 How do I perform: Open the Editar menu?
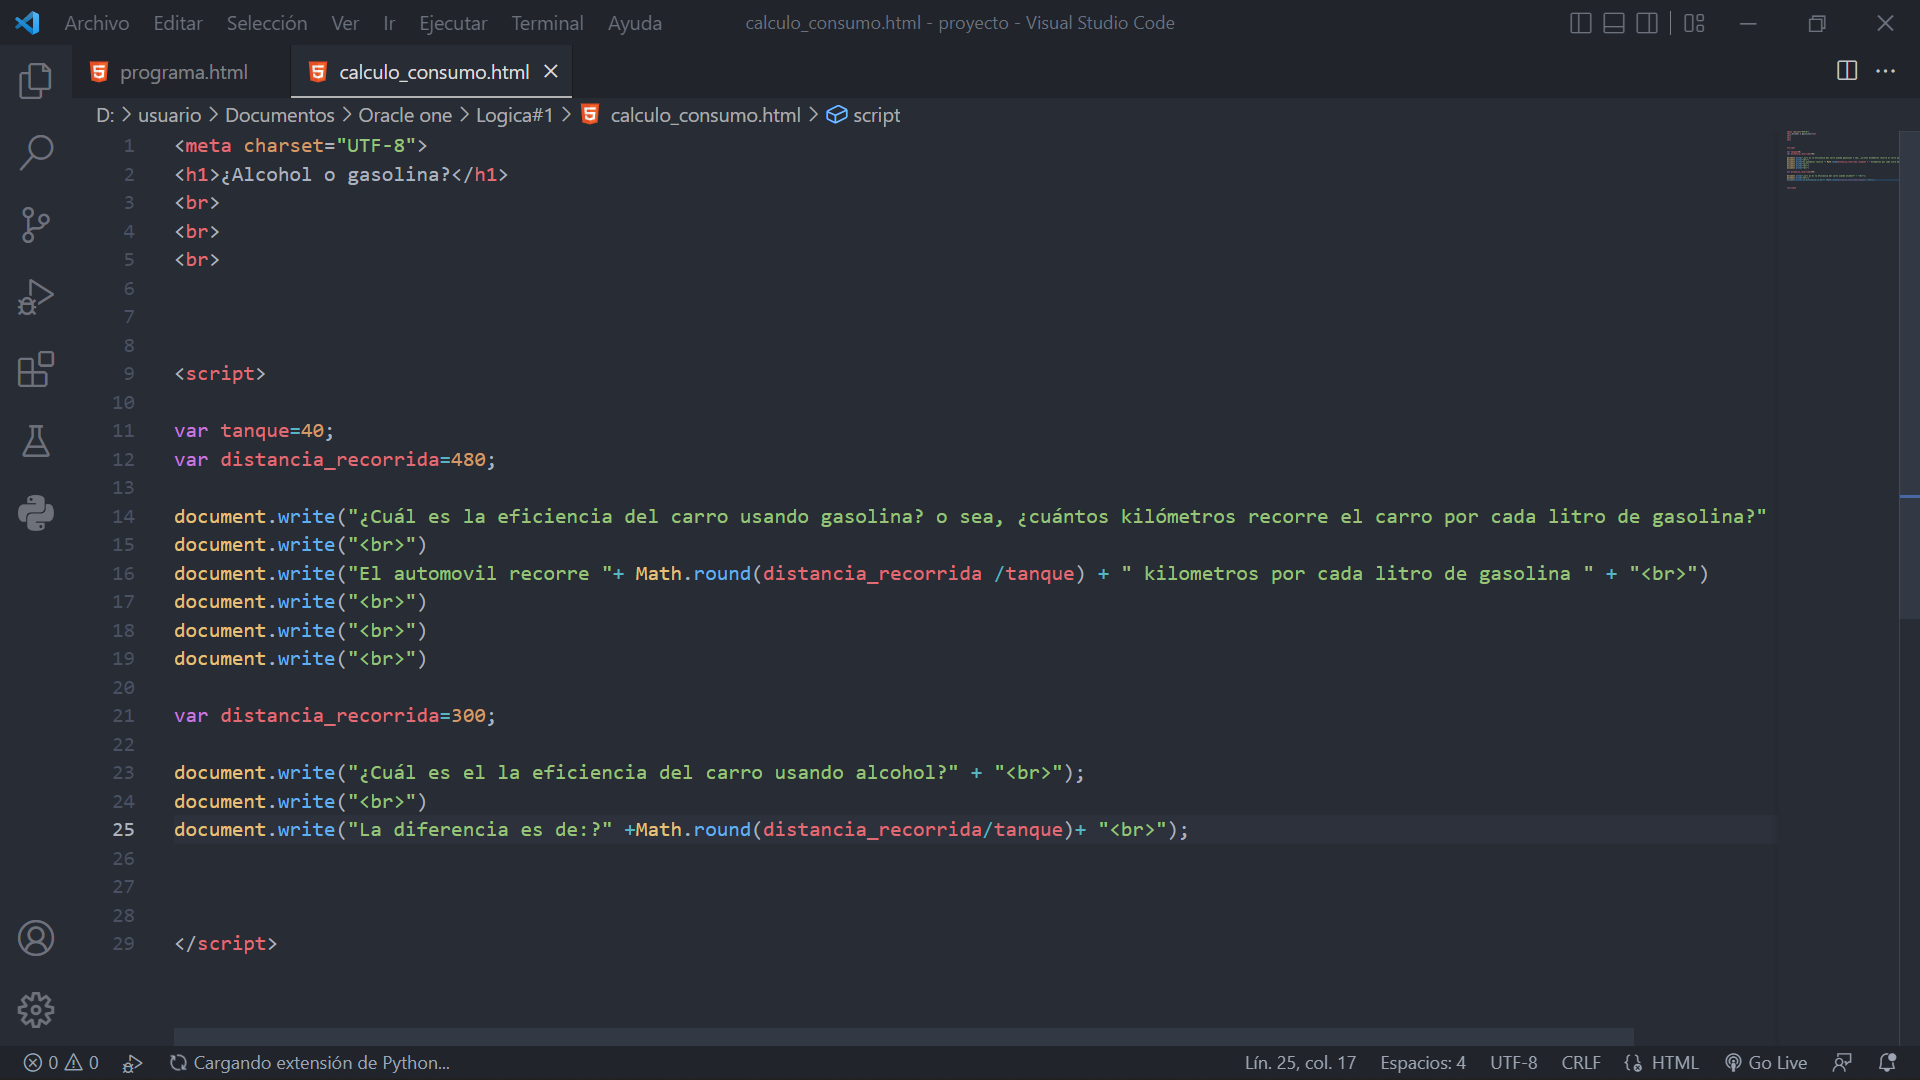178,23
